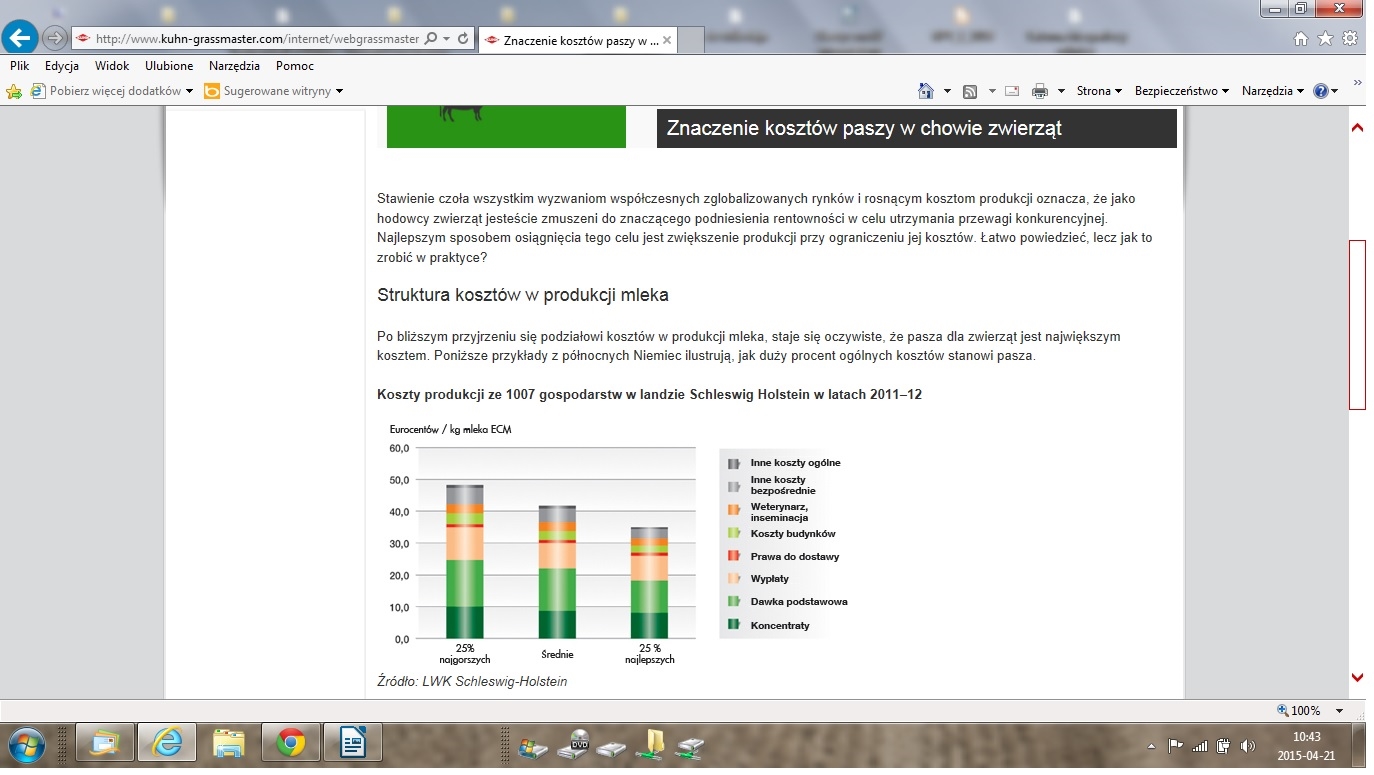Expand the Bezpieczeństwo dropdown menu
The width and height of the screenshot is (1374, 775).
1182,91
